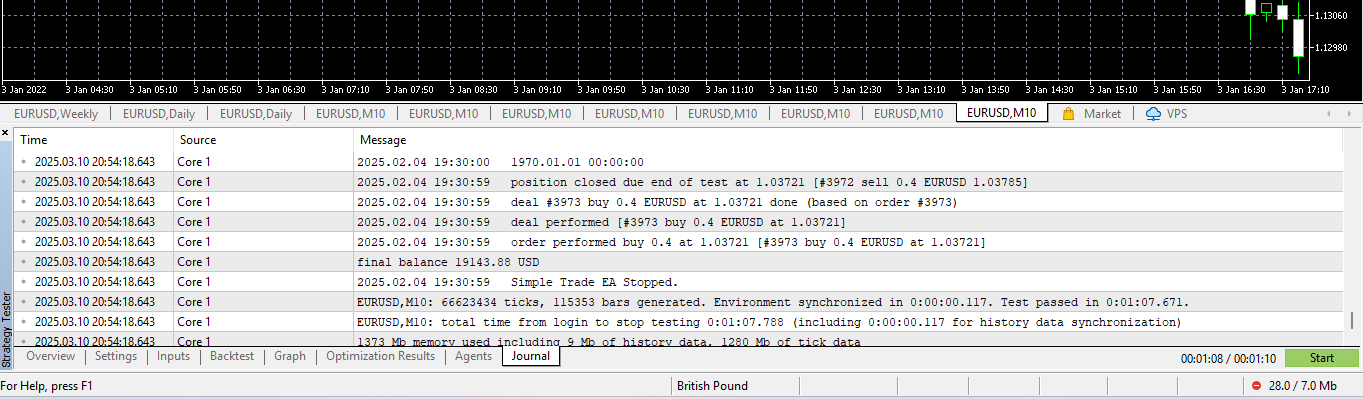Open the Agents tab
The height and width of the screenshot is (399, 1363).
473,356
